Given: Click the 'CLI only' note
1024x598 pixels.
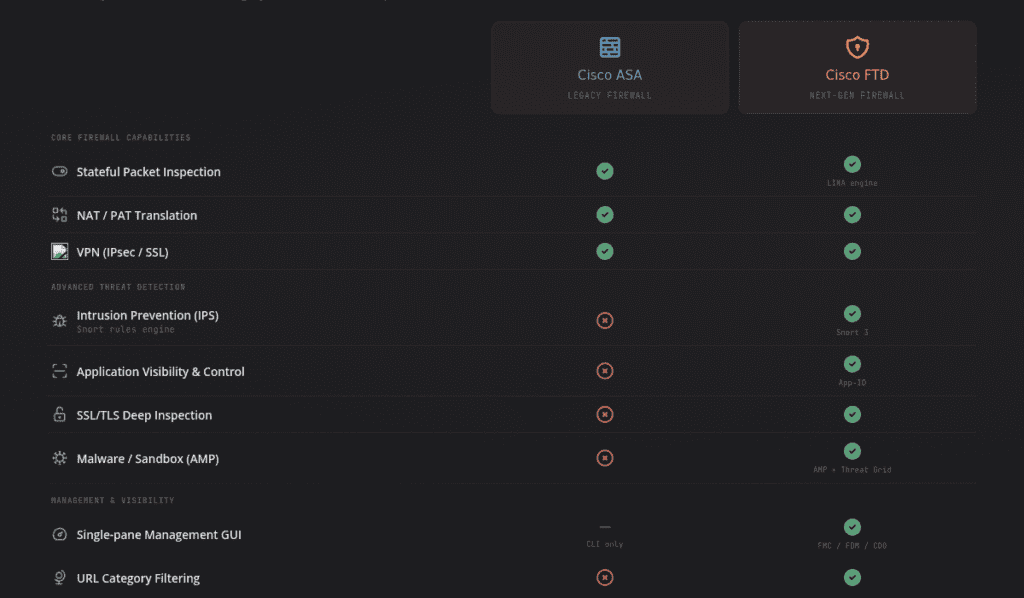Looking at the screenshot, I should [x=605, y=544].
